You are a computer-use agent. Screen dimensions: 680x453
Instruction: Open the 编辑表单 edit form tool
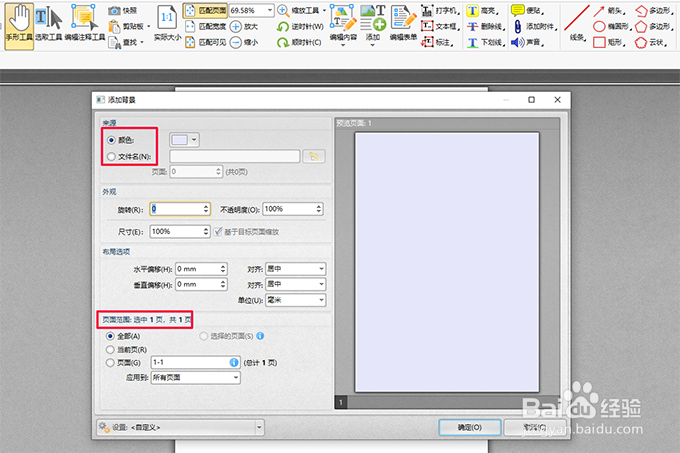[x=403, y=24]
